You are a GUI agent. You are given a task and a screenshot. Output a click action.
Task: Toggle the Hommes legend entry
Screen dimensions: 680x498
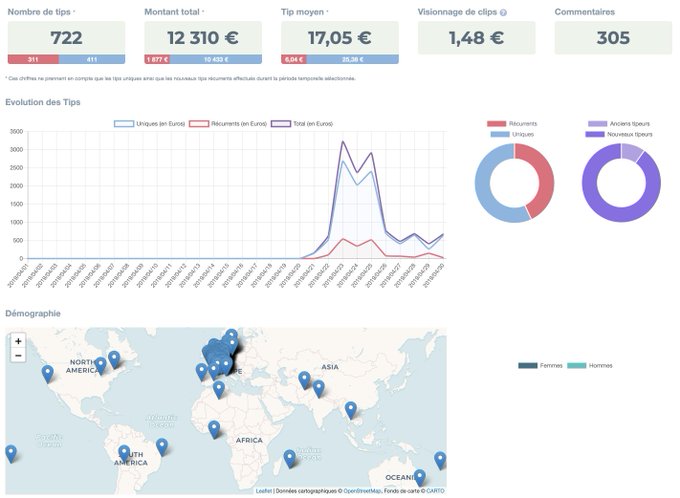(590, 366)
